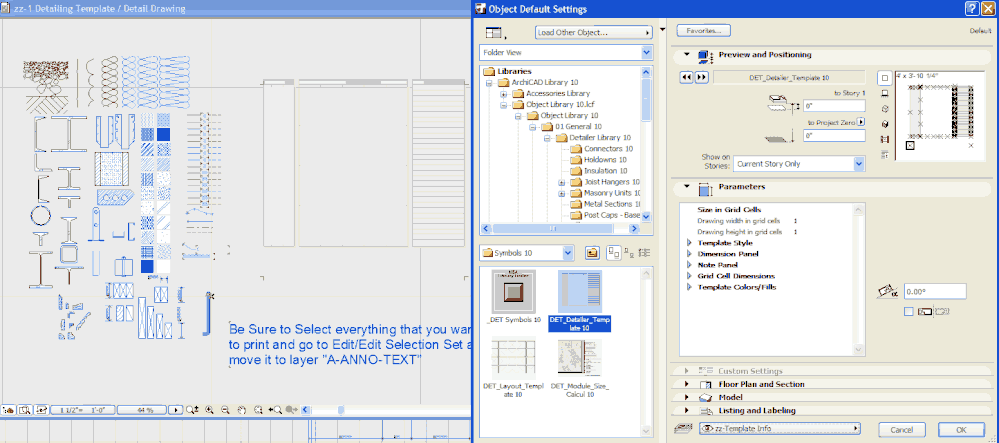Click second navigator icon at drawing window bottom
This screenshot has width=999, height=443.
pos(25,410)
